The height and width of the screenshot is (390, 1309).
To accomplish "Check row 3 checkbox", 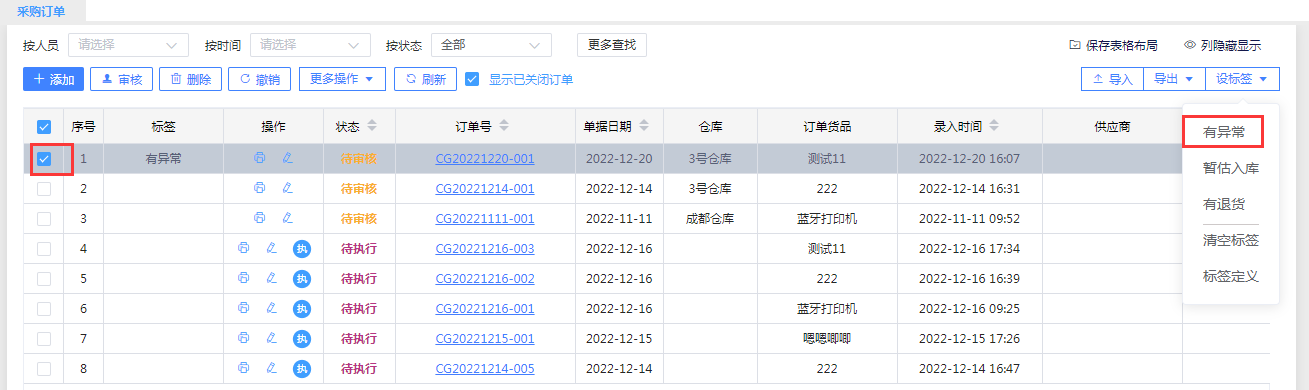I will coord(44,218).
